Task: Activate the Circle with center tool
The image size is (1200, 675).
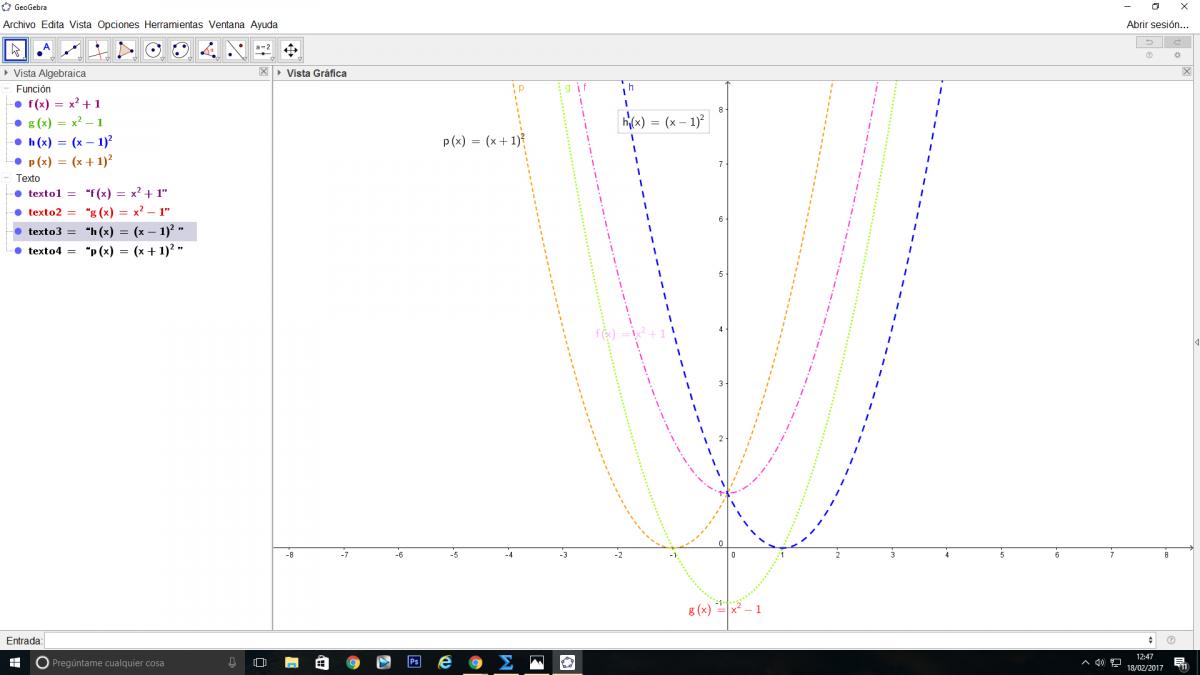Action: pos(153,49)
